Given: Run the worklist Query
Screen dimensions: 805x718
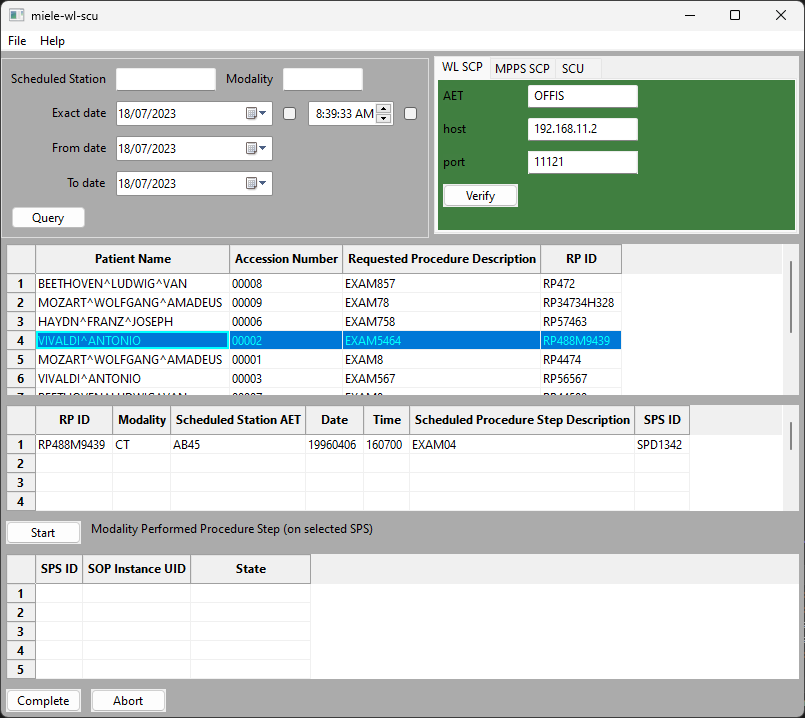Looking at the screenshot, I should click(x=47, y=217).
